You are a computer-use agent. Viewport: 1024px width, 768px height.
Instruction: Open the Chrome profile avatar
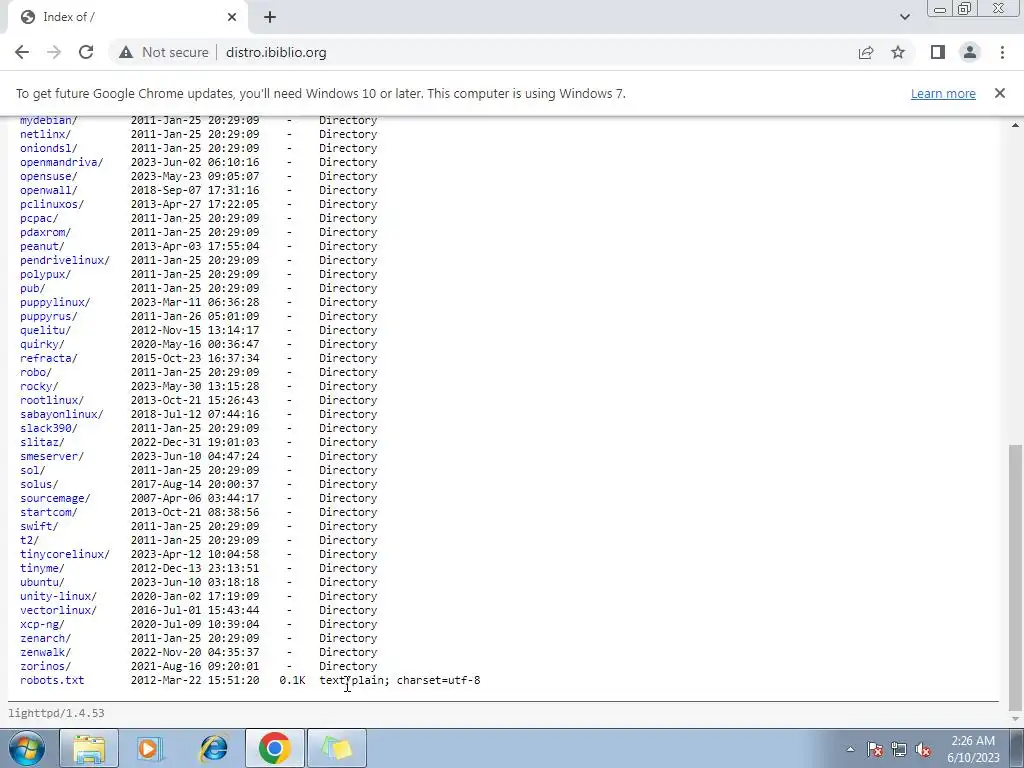(970, 52)
